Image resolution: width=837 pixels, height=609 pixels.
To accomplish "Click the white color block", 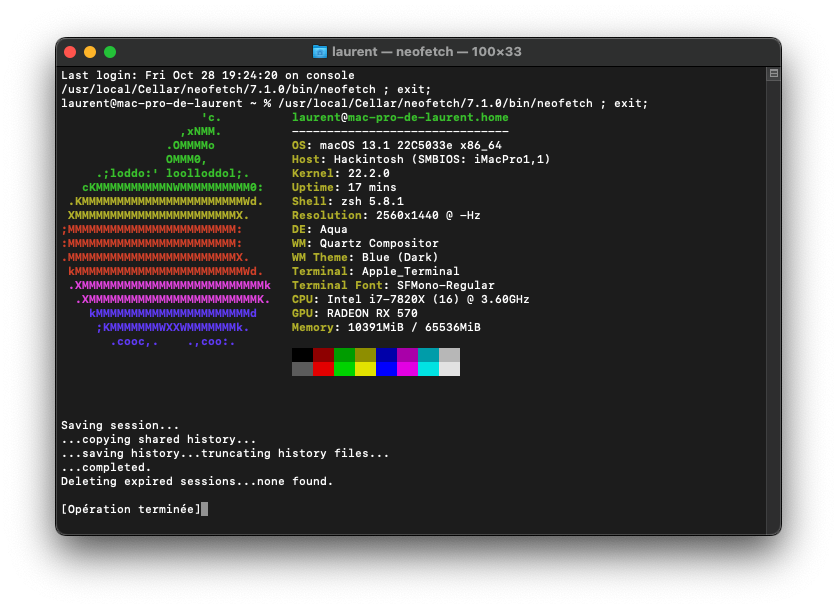I will 449,369.
